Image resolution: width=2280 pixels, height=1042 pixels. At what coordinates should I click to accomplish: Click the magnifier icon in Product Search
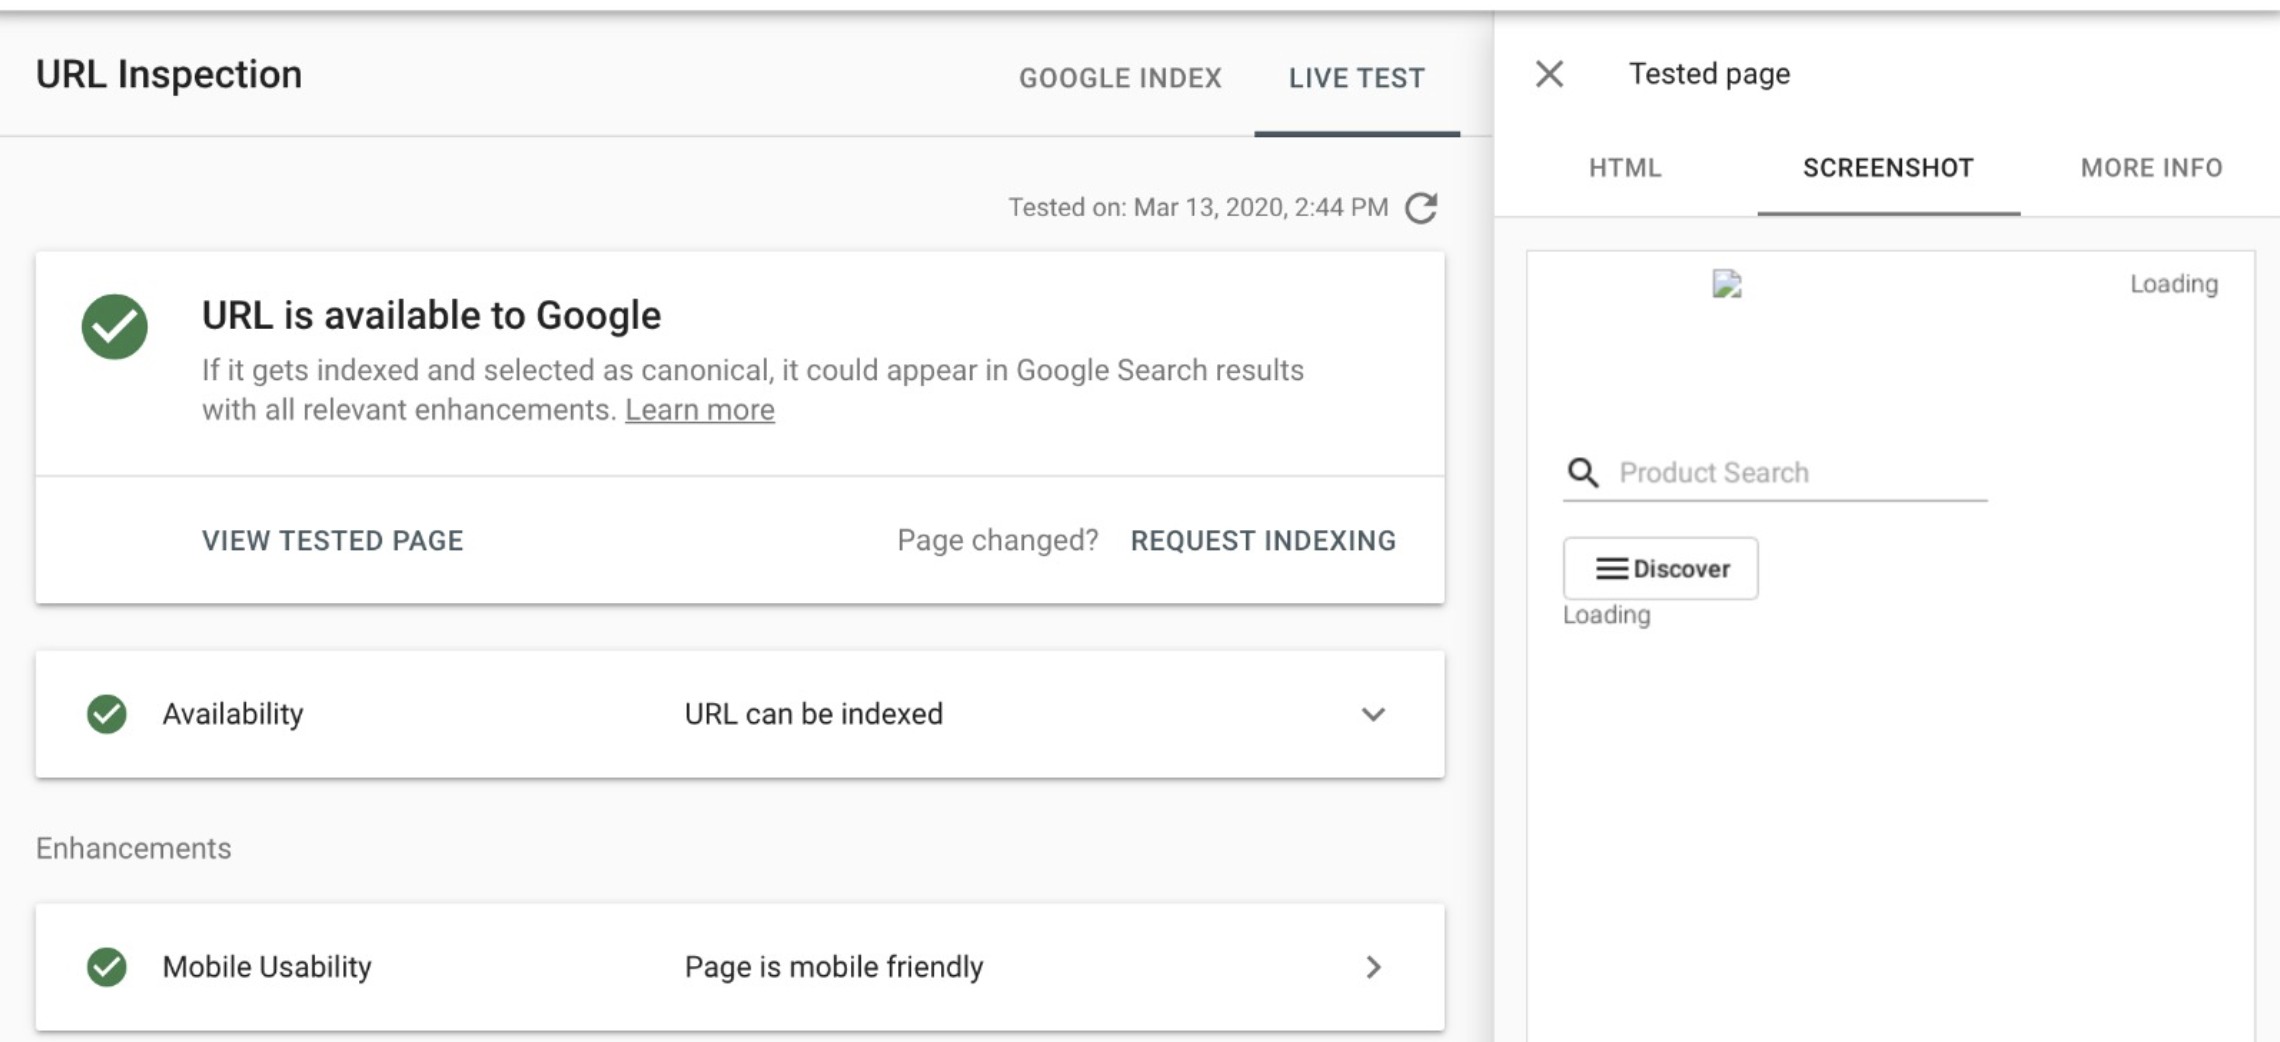(1583, 472)
